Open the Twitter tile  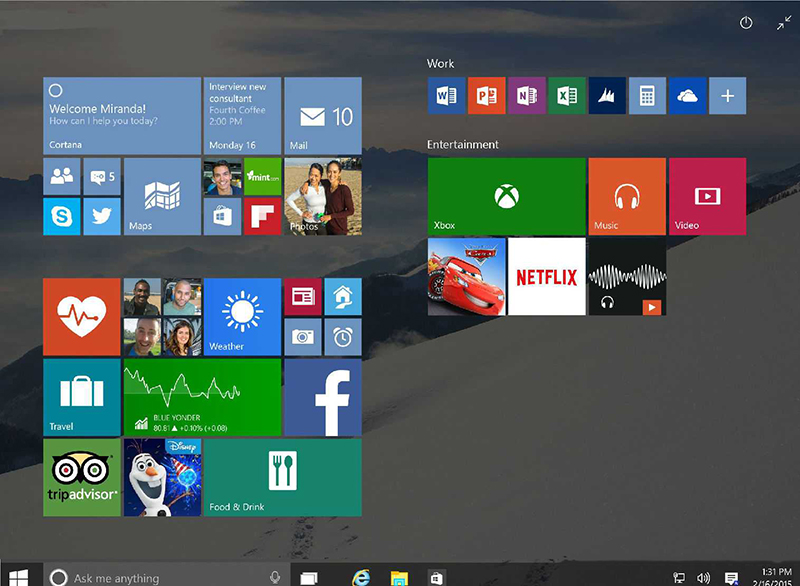[x=102, y=217]
